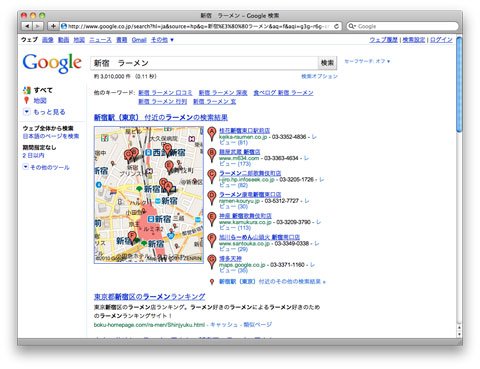Open 付近のその他の検索結果 link
This screenshot has height=369, width=480.
tap(272, 282)
